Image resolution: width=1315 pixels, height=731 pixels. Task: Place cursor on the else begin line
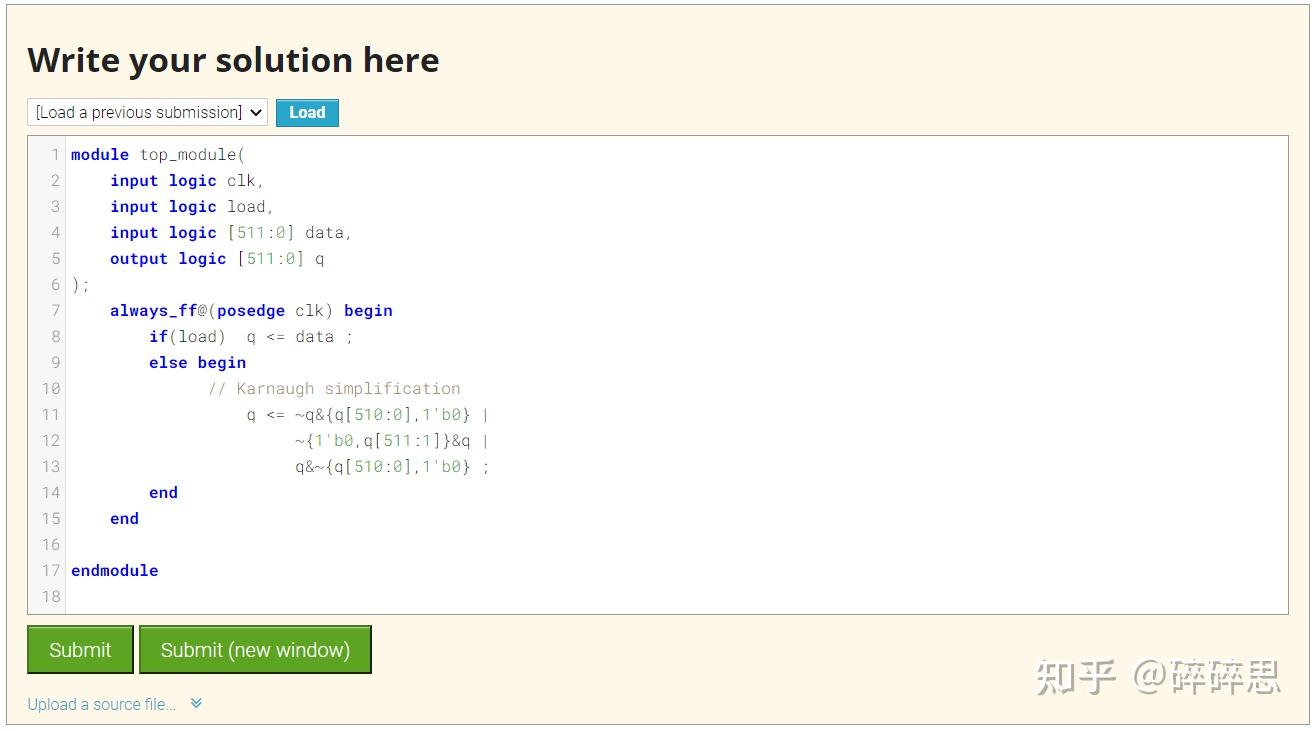(197, 362)
